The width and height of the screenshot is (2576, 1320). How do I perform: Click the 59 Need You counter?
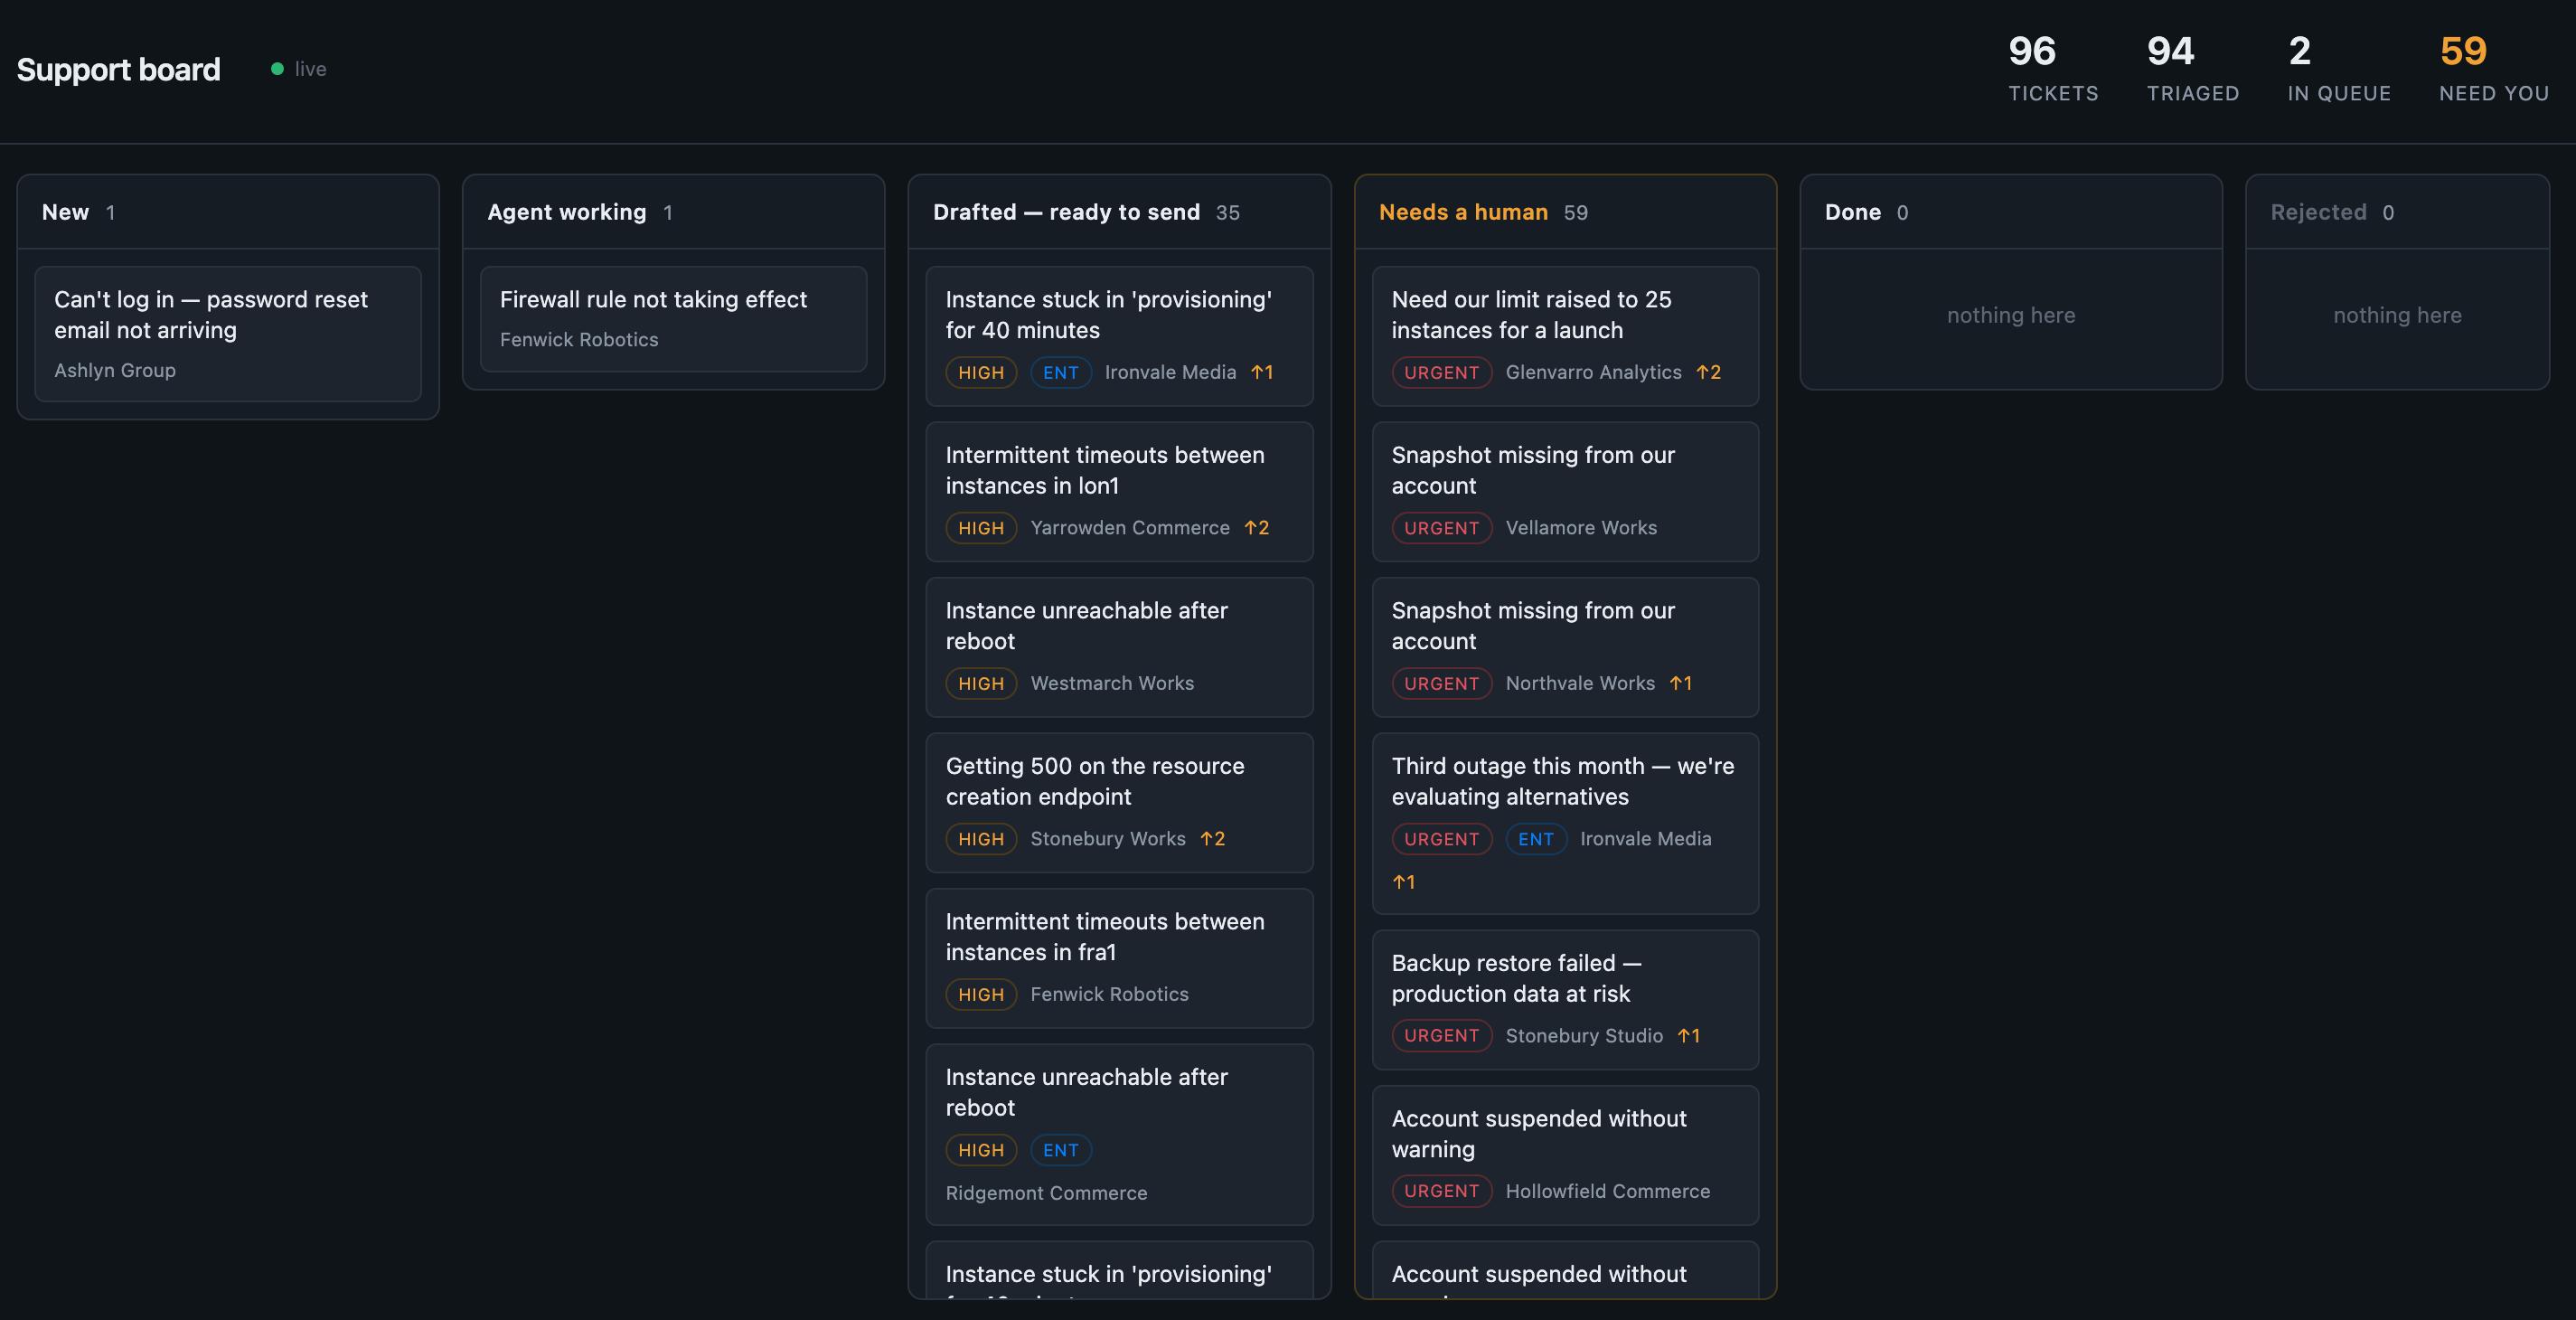[x=2494, y=68]
